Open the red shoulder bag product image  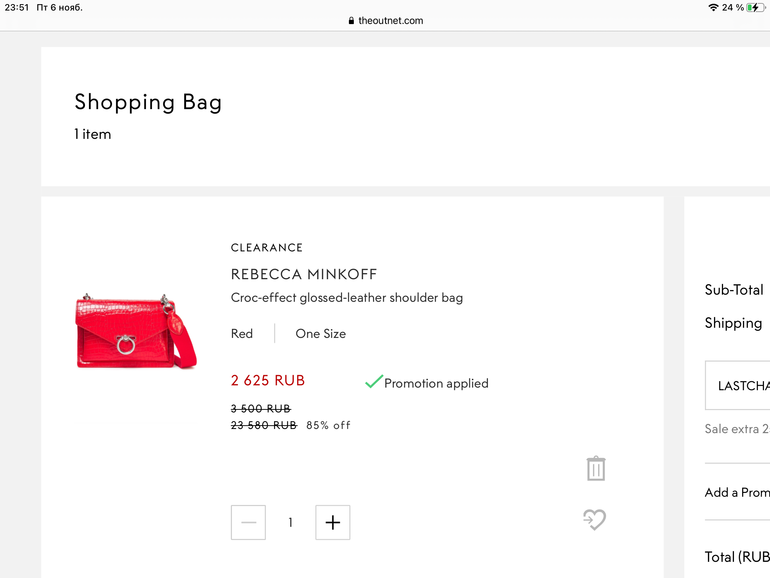[x=136, y=331]
